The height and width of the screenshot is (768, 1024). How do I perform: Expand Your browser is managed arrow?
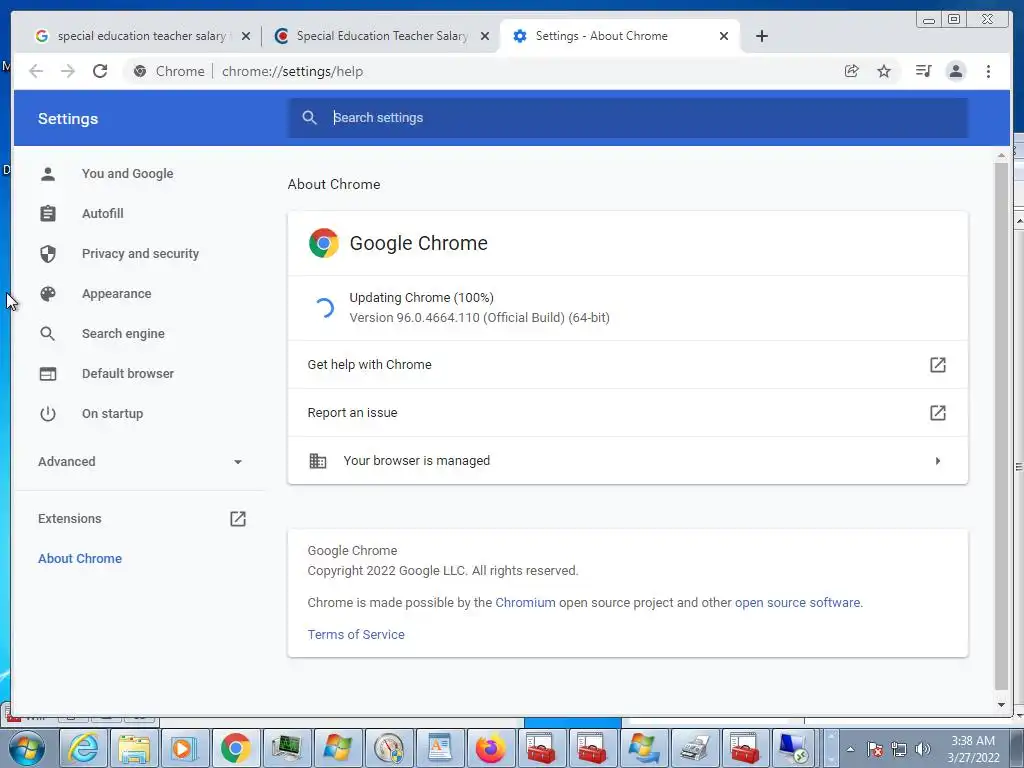(x=938, y=460)
